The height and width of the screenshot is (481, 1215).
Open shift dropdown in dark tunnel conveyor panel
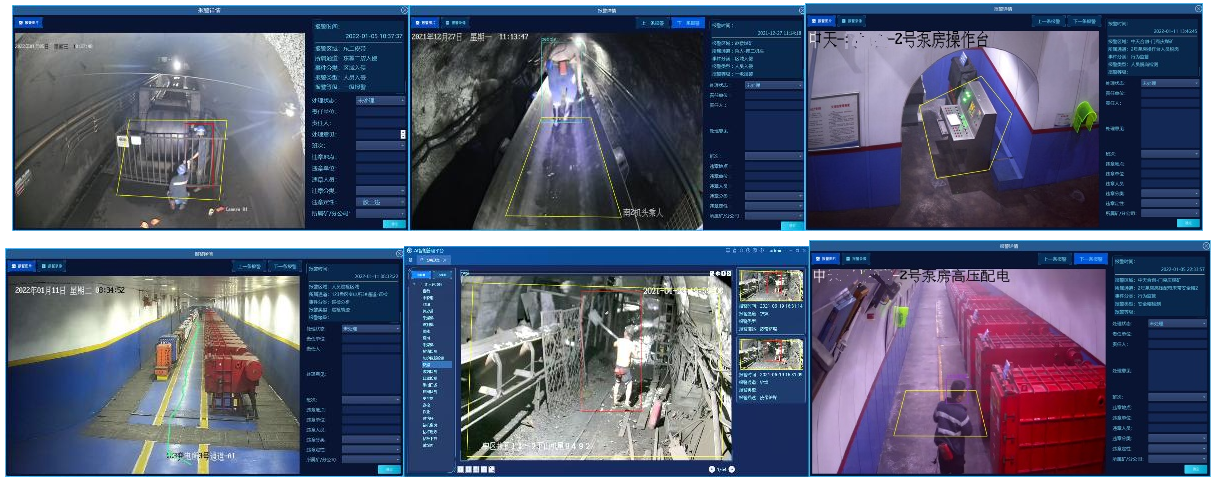click(773, 156)
